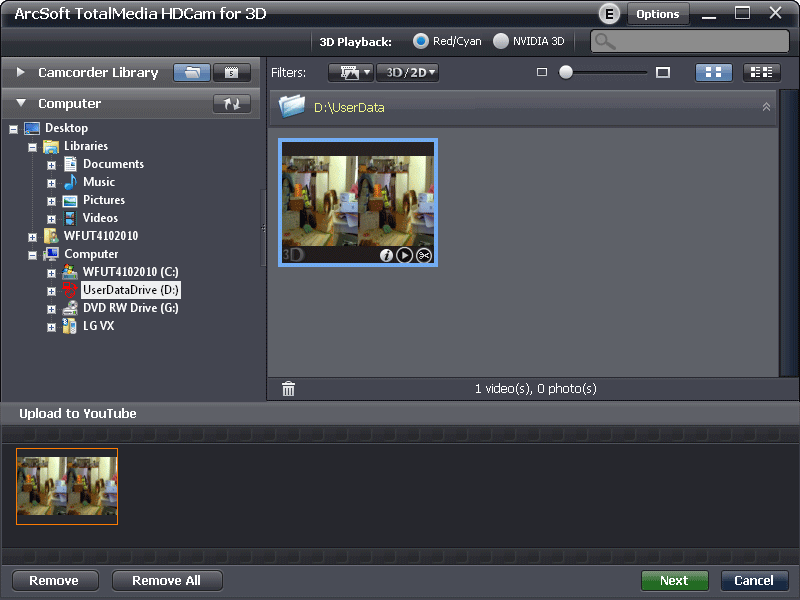The height and width of the screenshot is (600, 800).
Task: Select NVIDIA 3D playback
Action: (x=501, y=41)
